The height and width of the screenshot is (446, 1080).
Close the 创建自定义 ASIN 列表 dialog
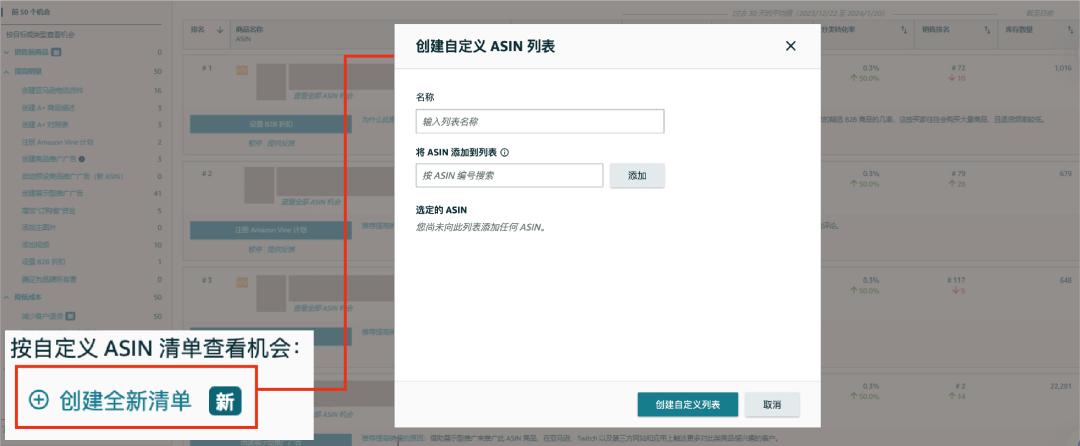pyautogui.click(x=790, y=46)
